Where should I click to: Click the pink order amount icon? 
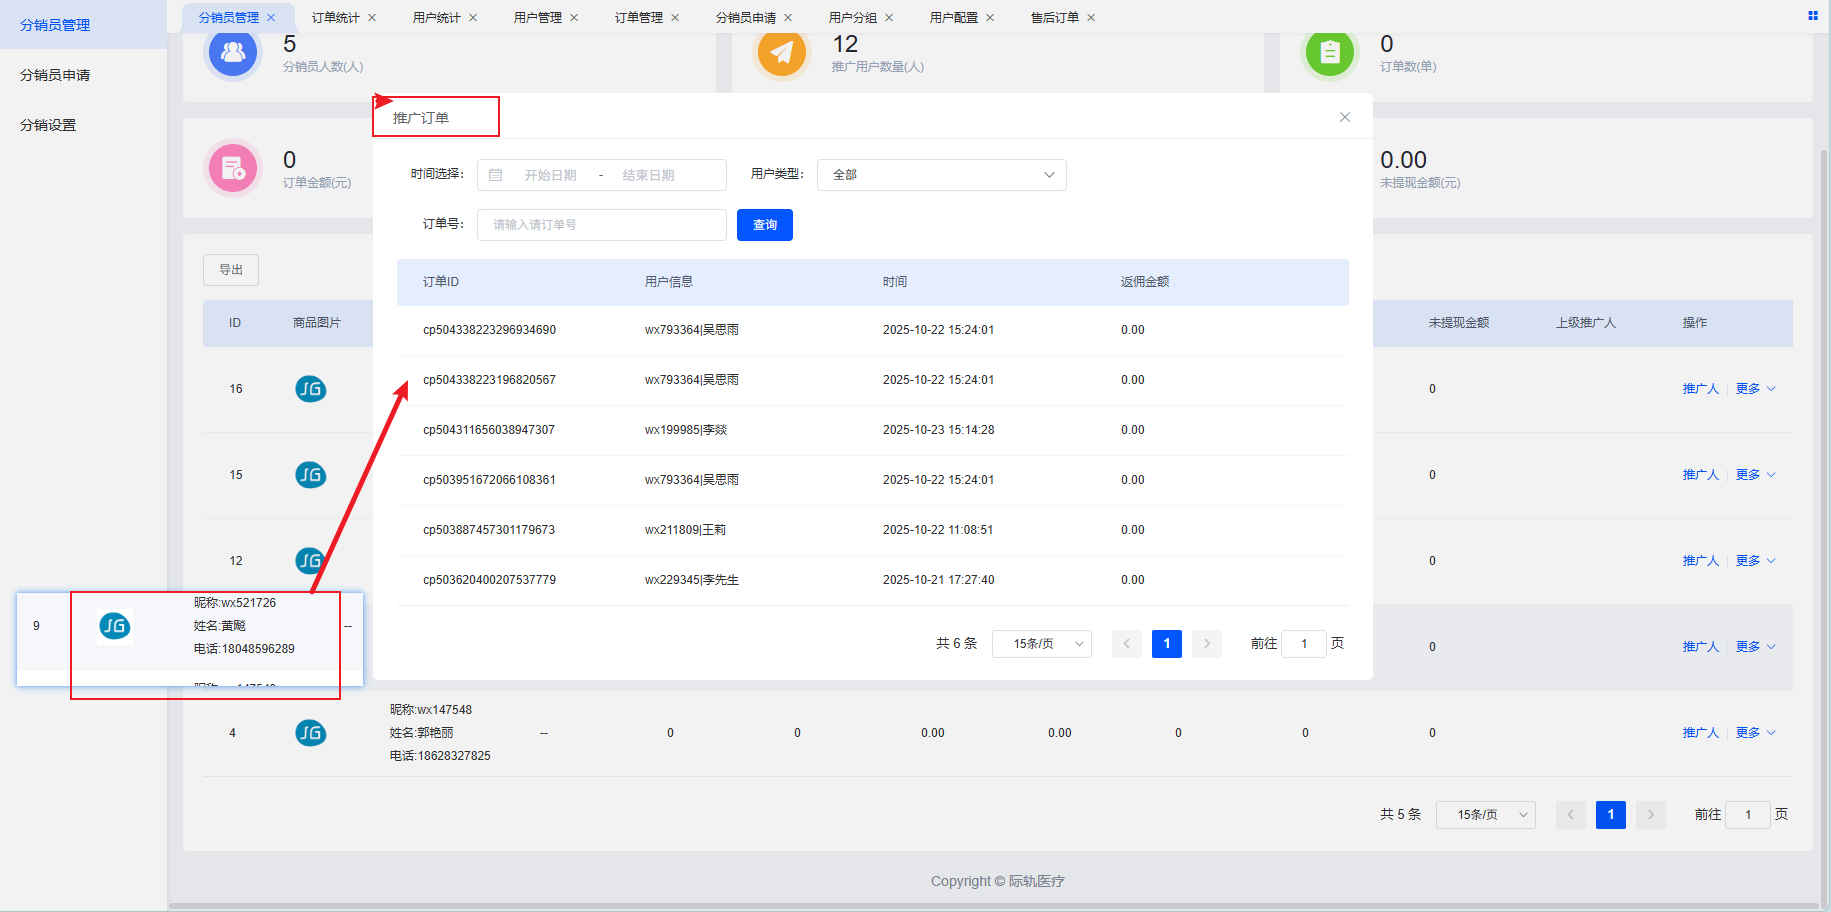coord(233,168)
